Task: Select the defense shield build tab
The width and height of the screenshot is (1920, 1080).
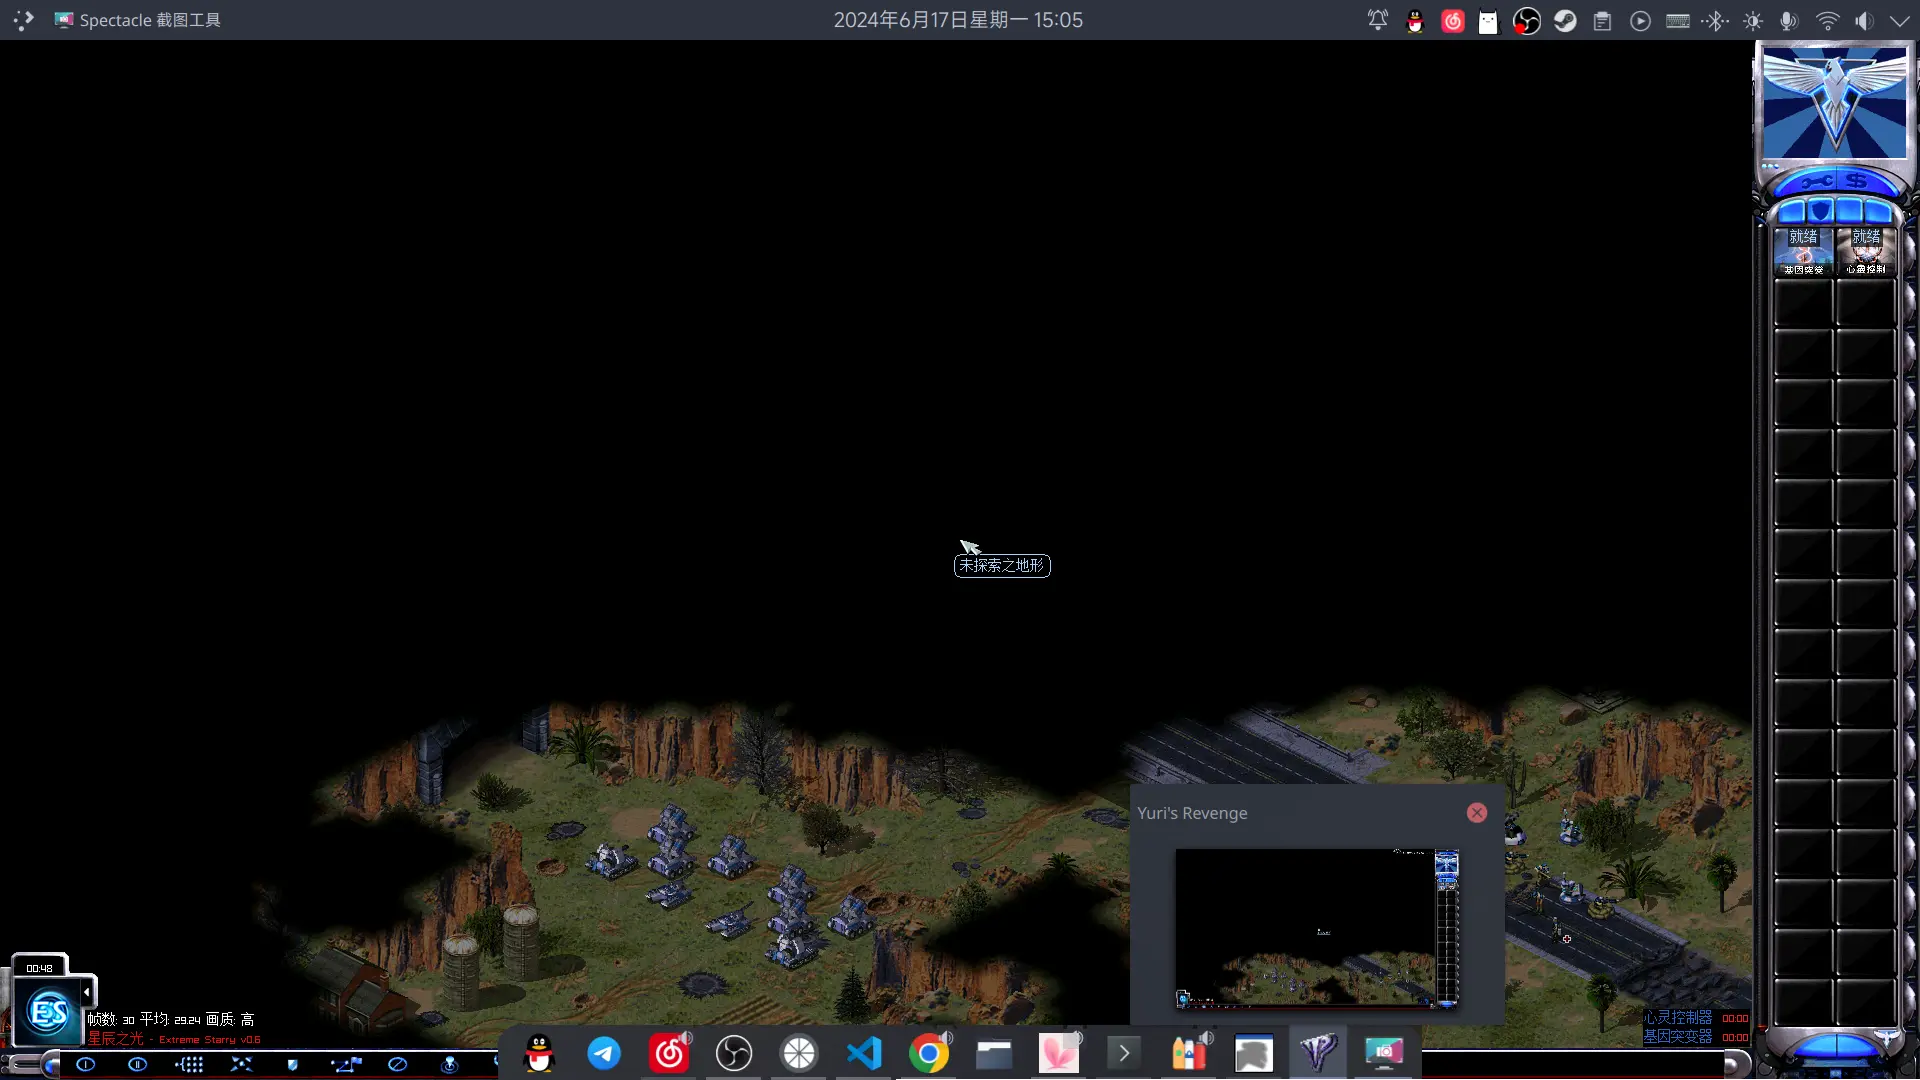Action: pos(1821,211)
